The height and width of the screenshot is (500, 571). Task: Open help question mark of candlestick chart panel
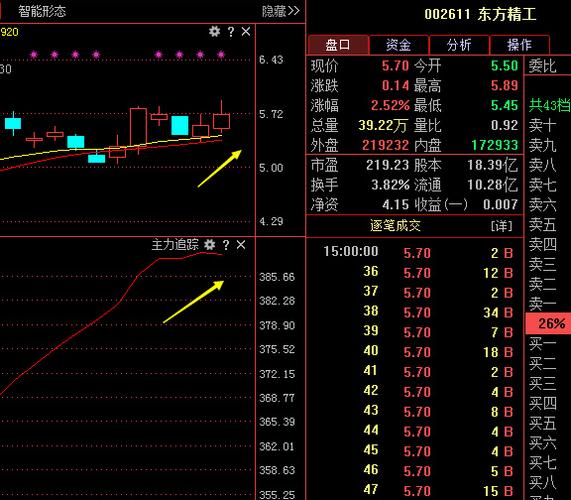click(x=231, y=32)
